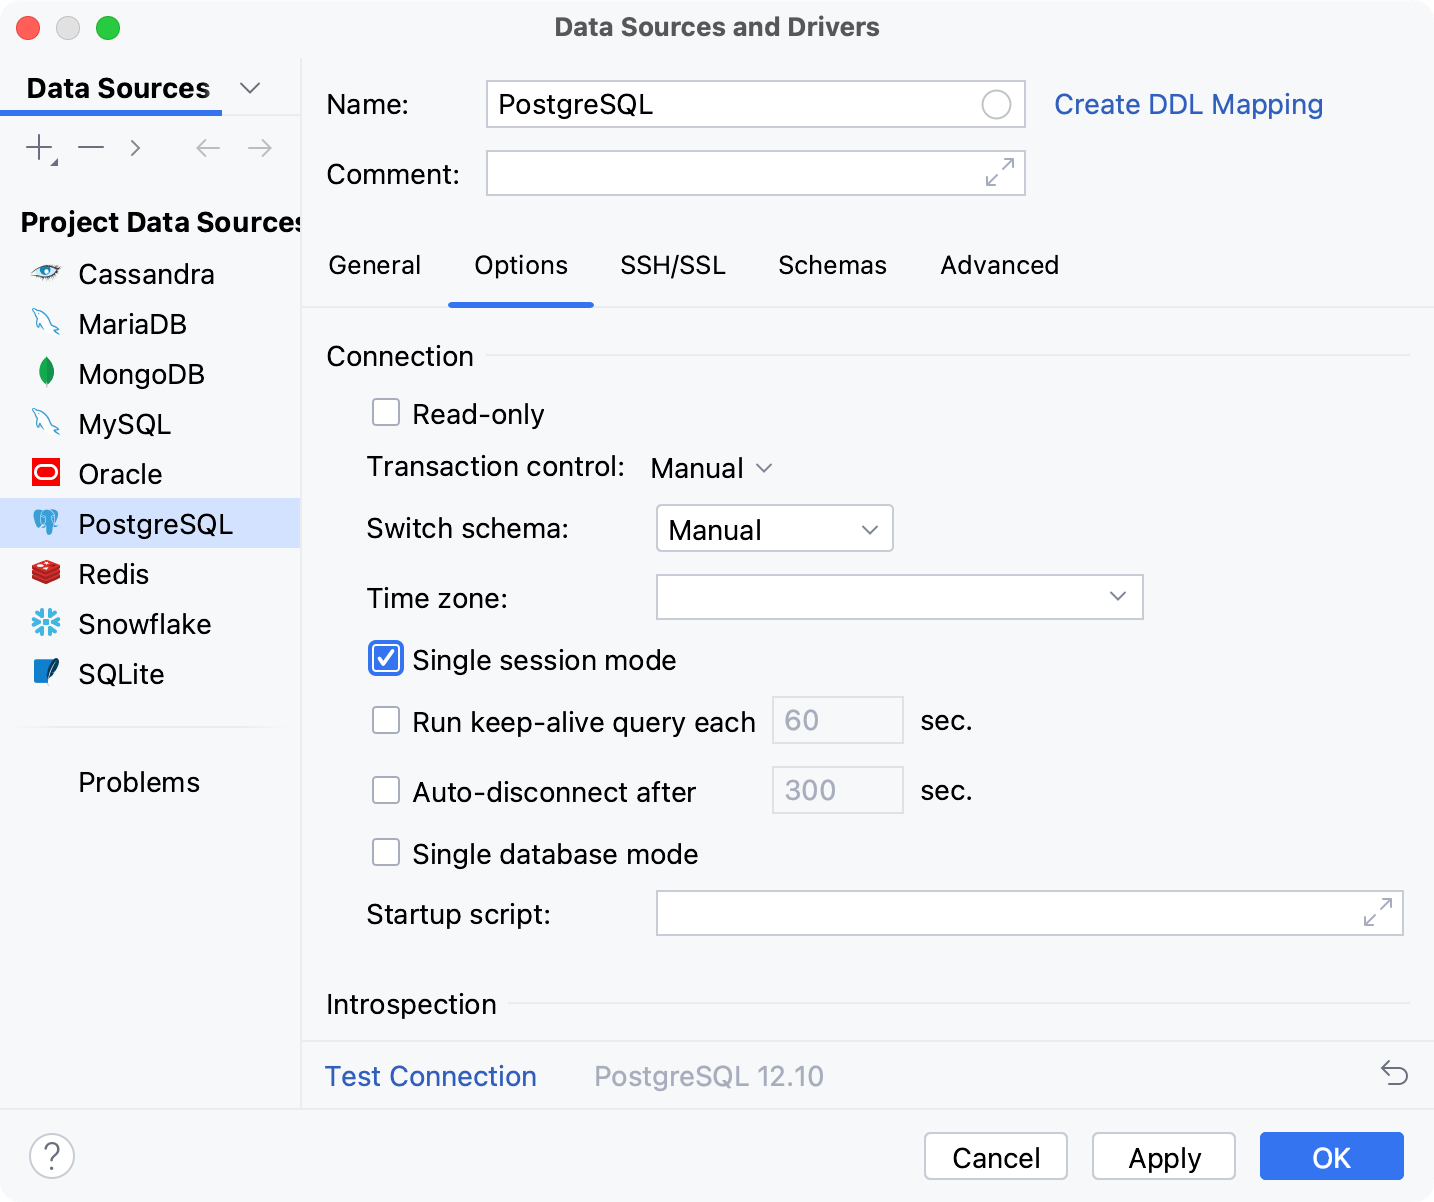Click the Test Connection link

tap(430, 1076)
